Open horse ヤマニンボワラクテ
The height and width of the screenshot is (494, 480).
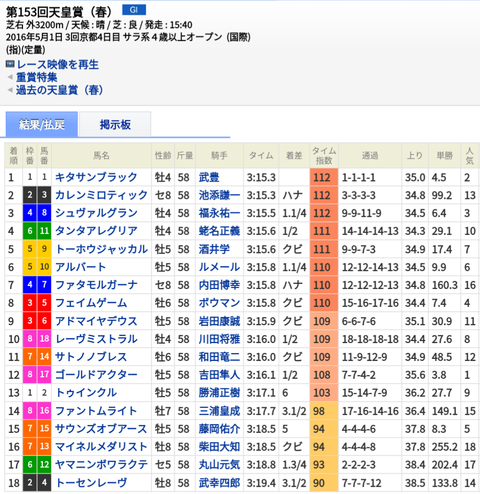pyautogui.click(x=101, y=465)
